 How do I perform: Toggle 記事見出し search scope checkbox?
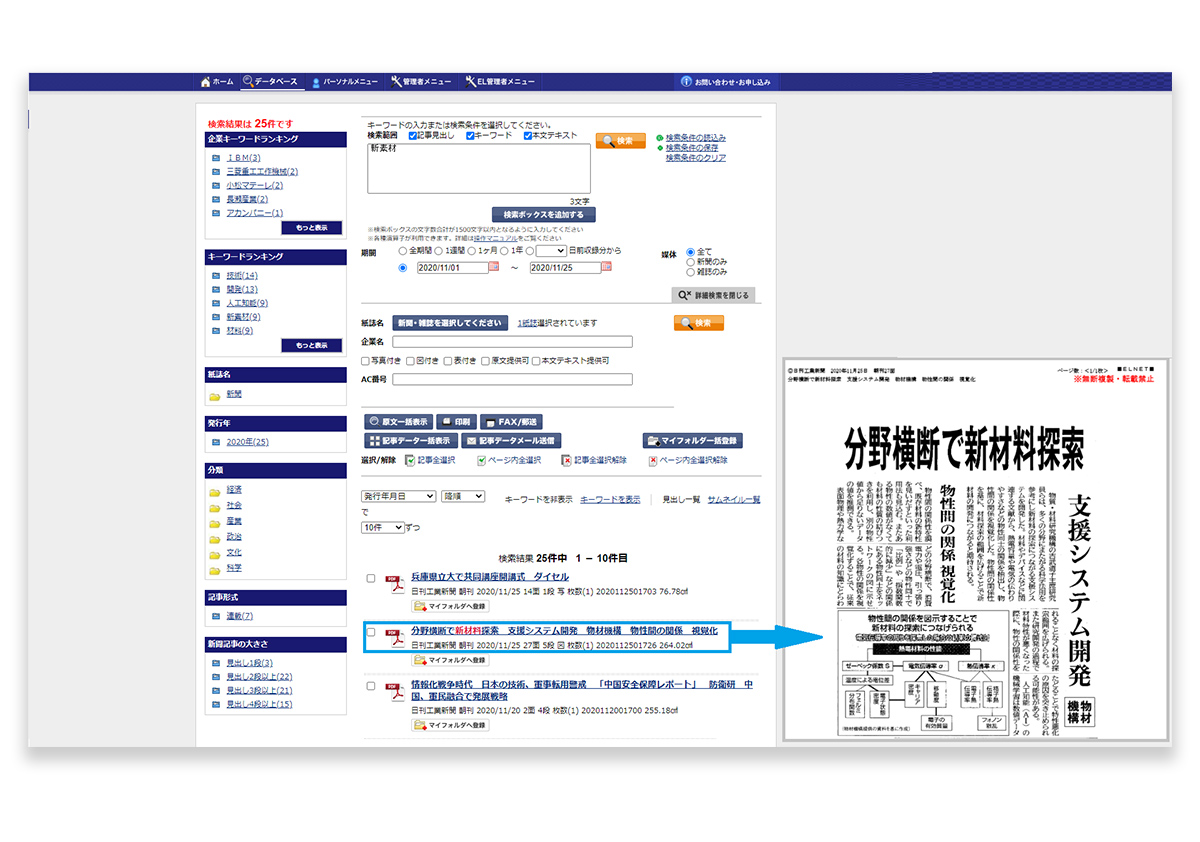coord(413,135)
